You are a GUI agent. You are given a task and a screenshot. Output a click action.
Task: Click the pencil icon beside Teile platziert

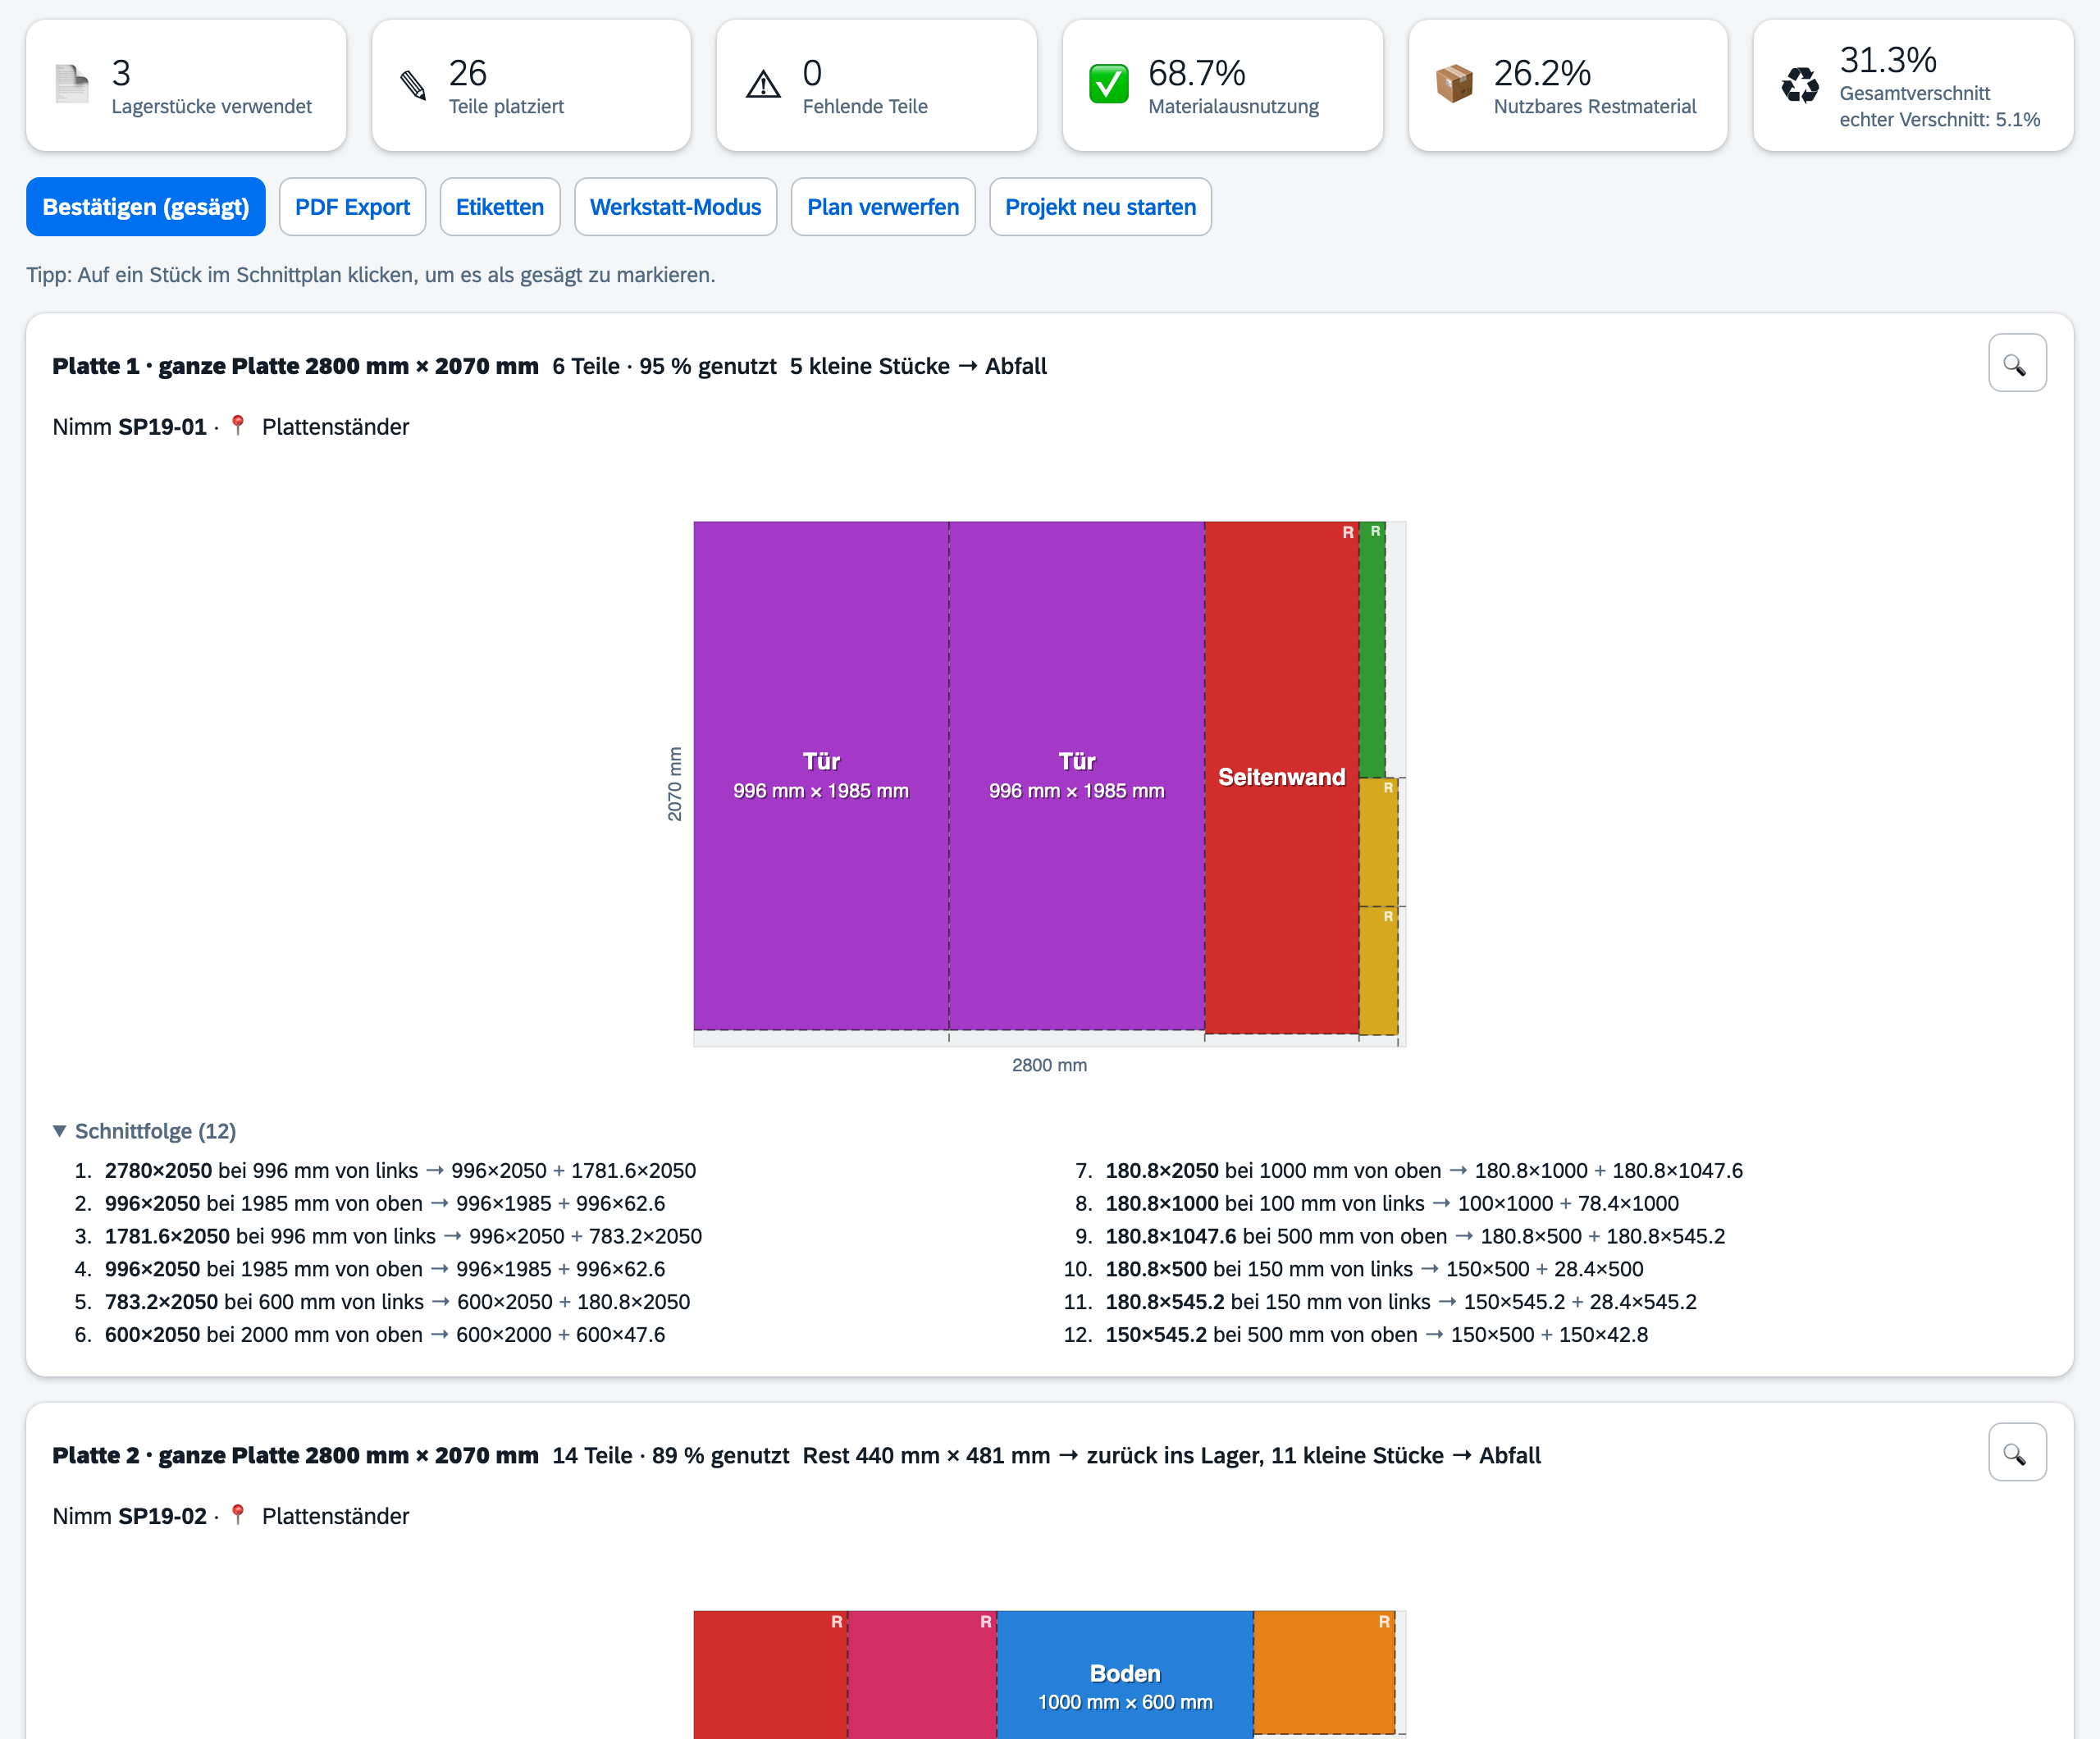coord(413,85)
